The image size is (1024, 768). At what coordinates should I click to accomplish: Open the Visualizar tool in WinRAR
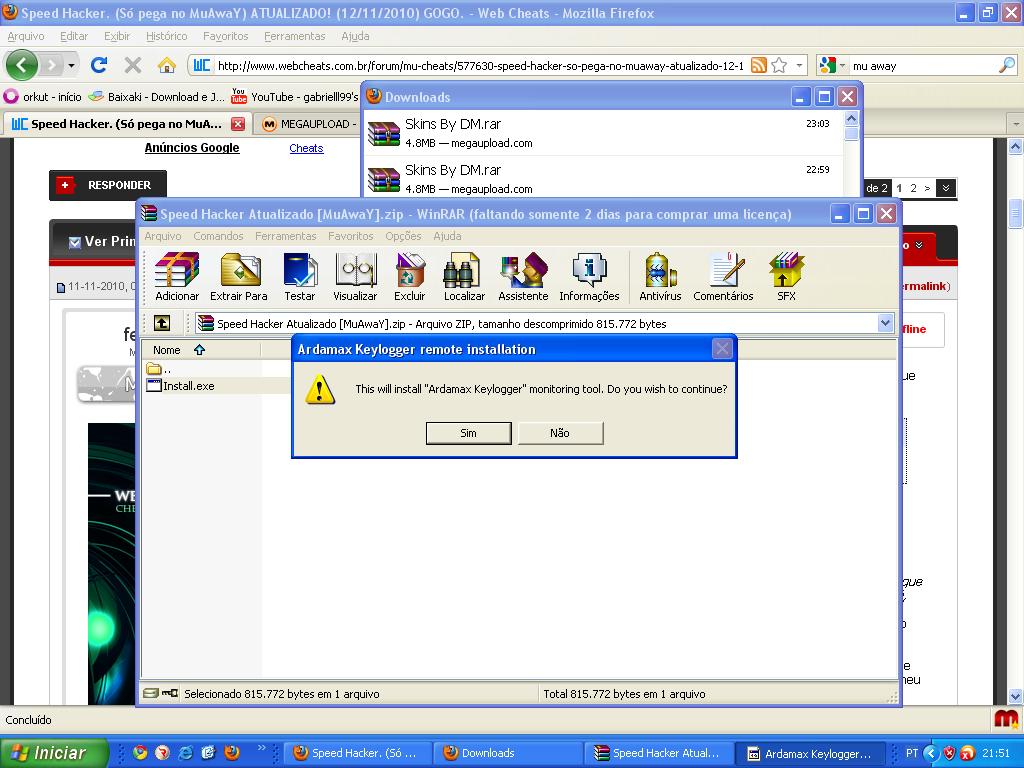[355, 276]
